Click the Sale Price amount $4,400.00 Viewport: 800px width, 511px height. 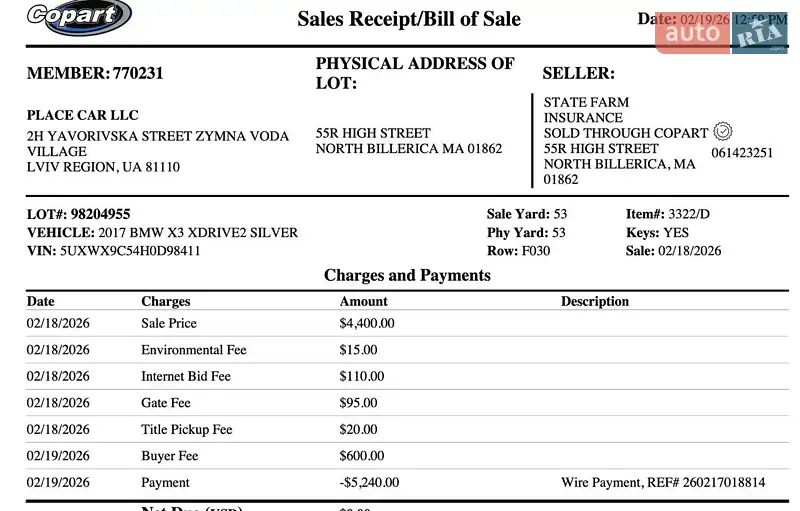pos(367,323)
